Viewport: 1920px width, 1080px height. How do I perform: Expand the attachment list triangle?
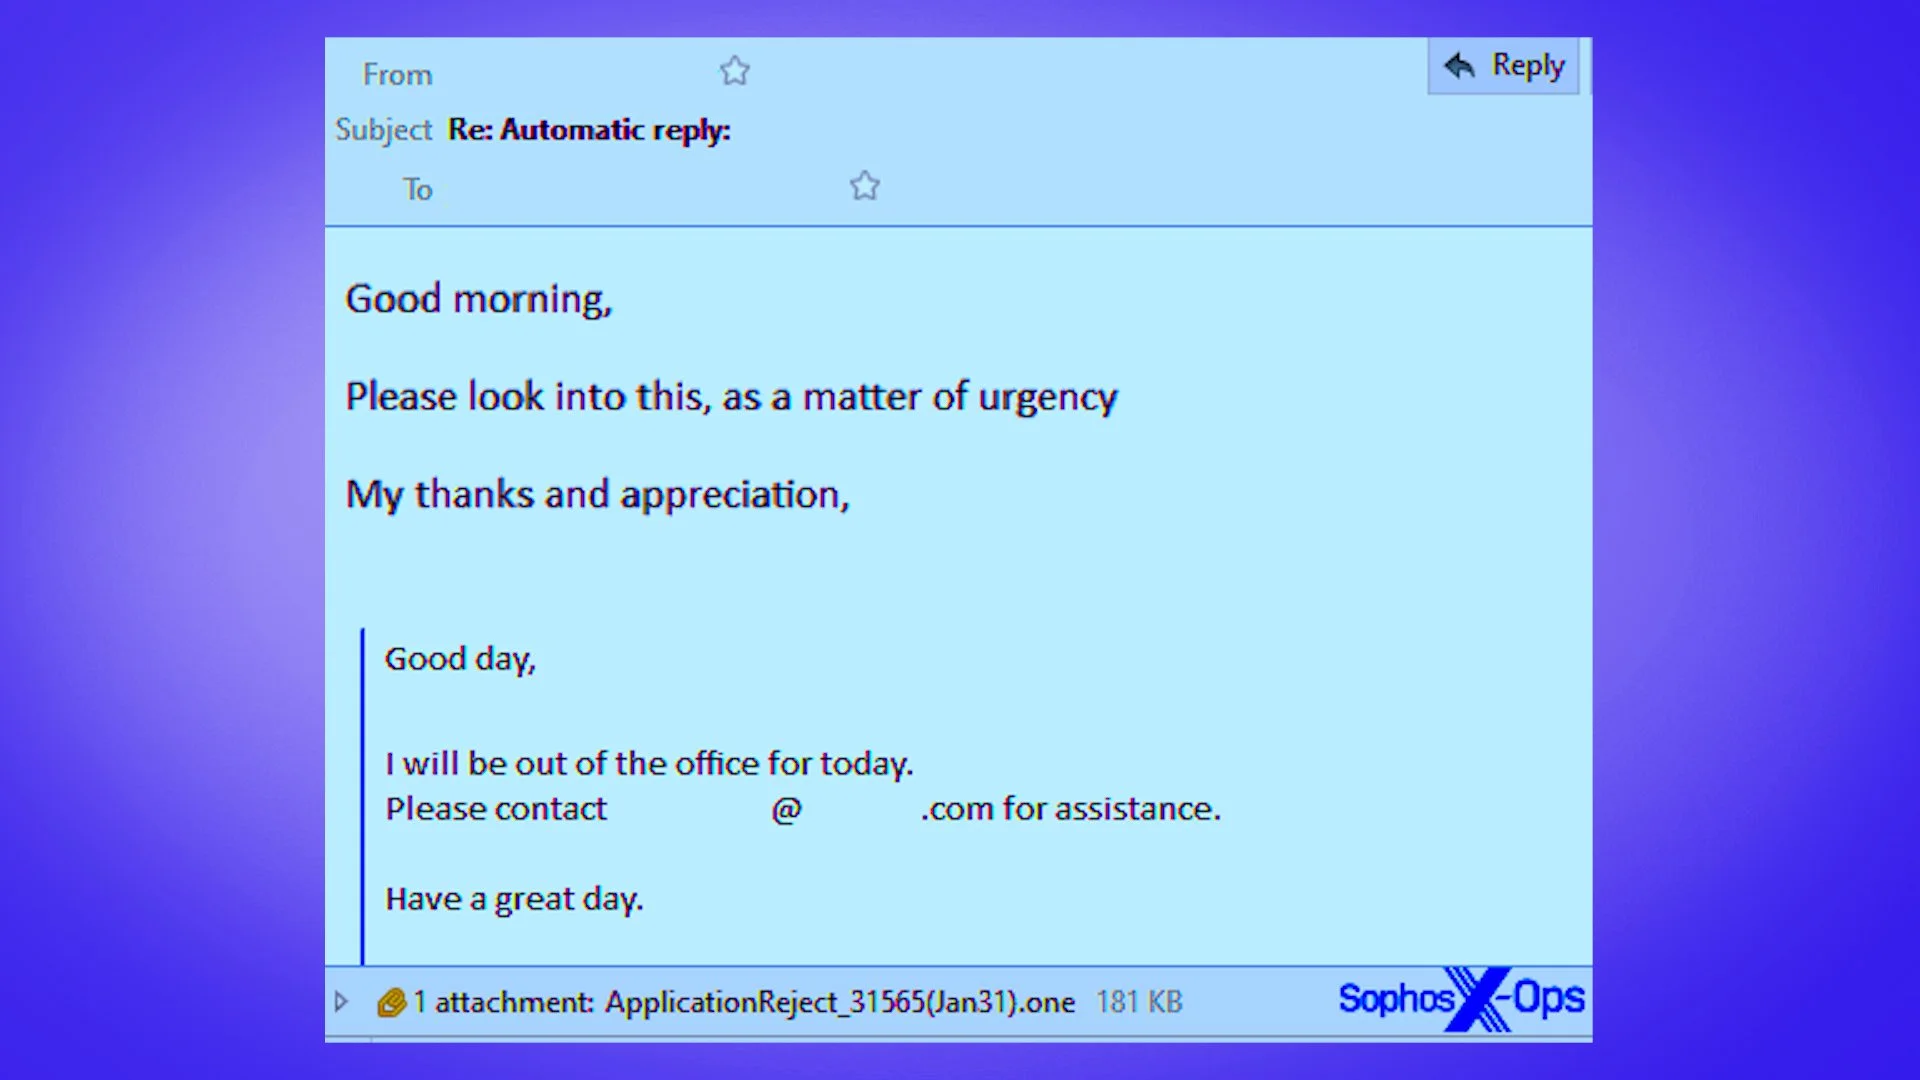tap(341, 1001)
